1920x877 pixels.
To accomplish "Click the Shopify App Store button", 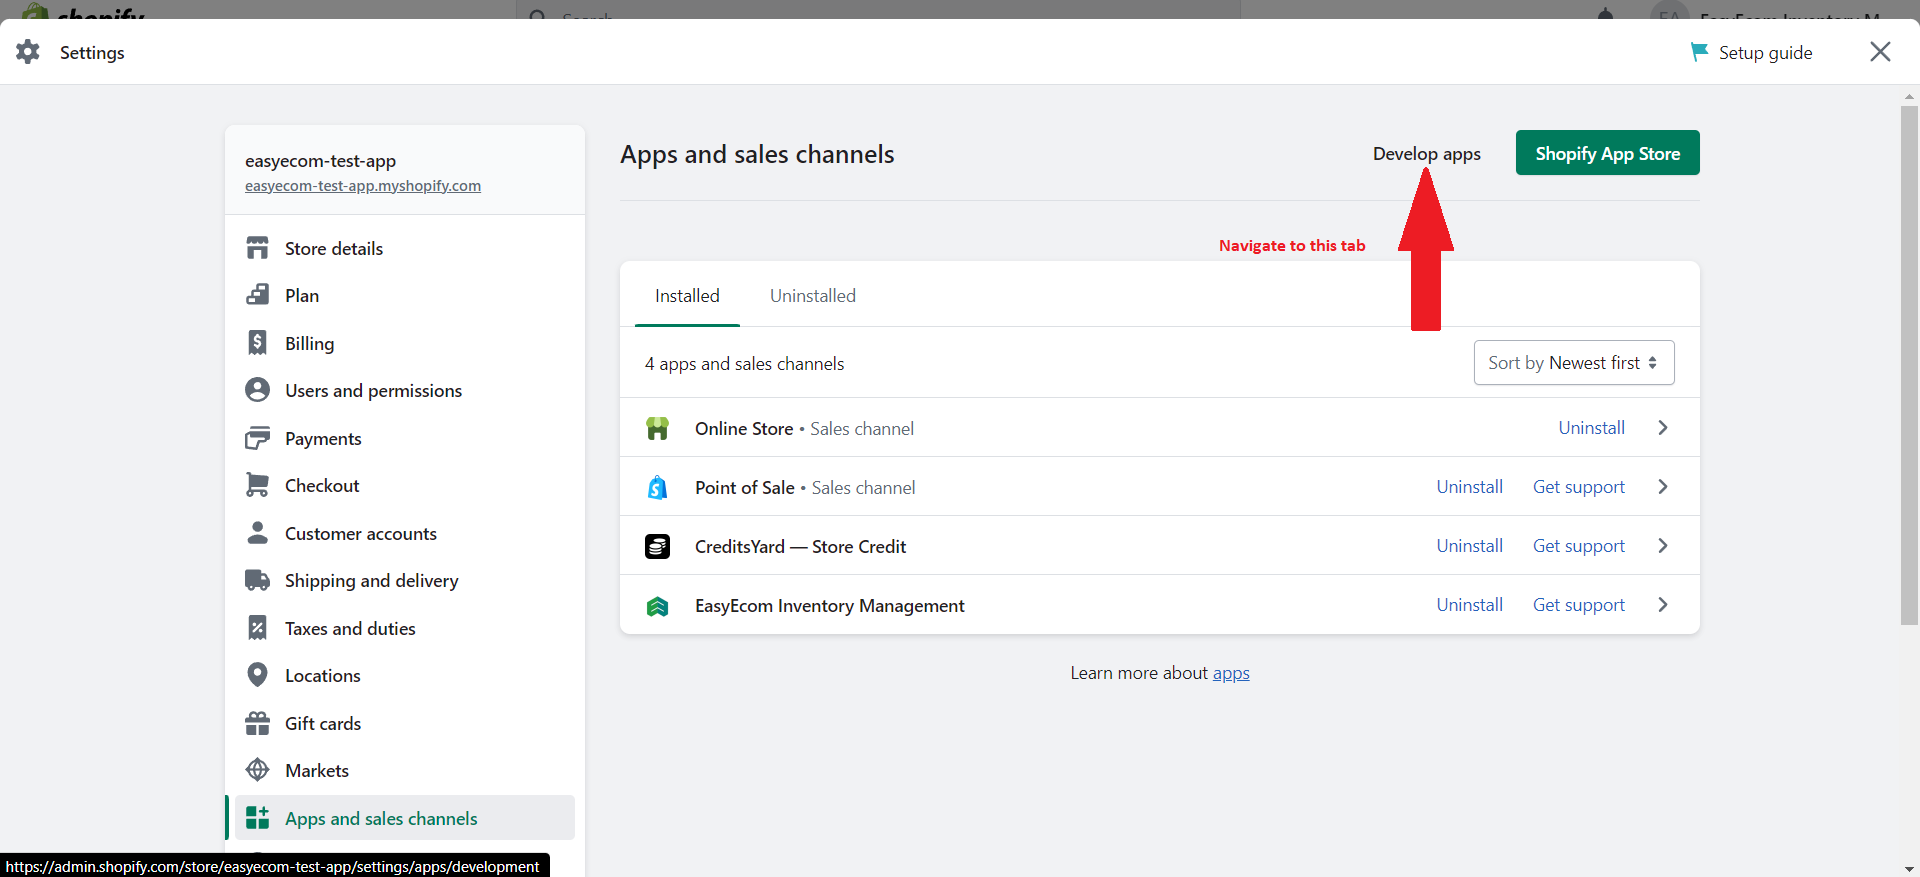I will tap(1607, 153).
